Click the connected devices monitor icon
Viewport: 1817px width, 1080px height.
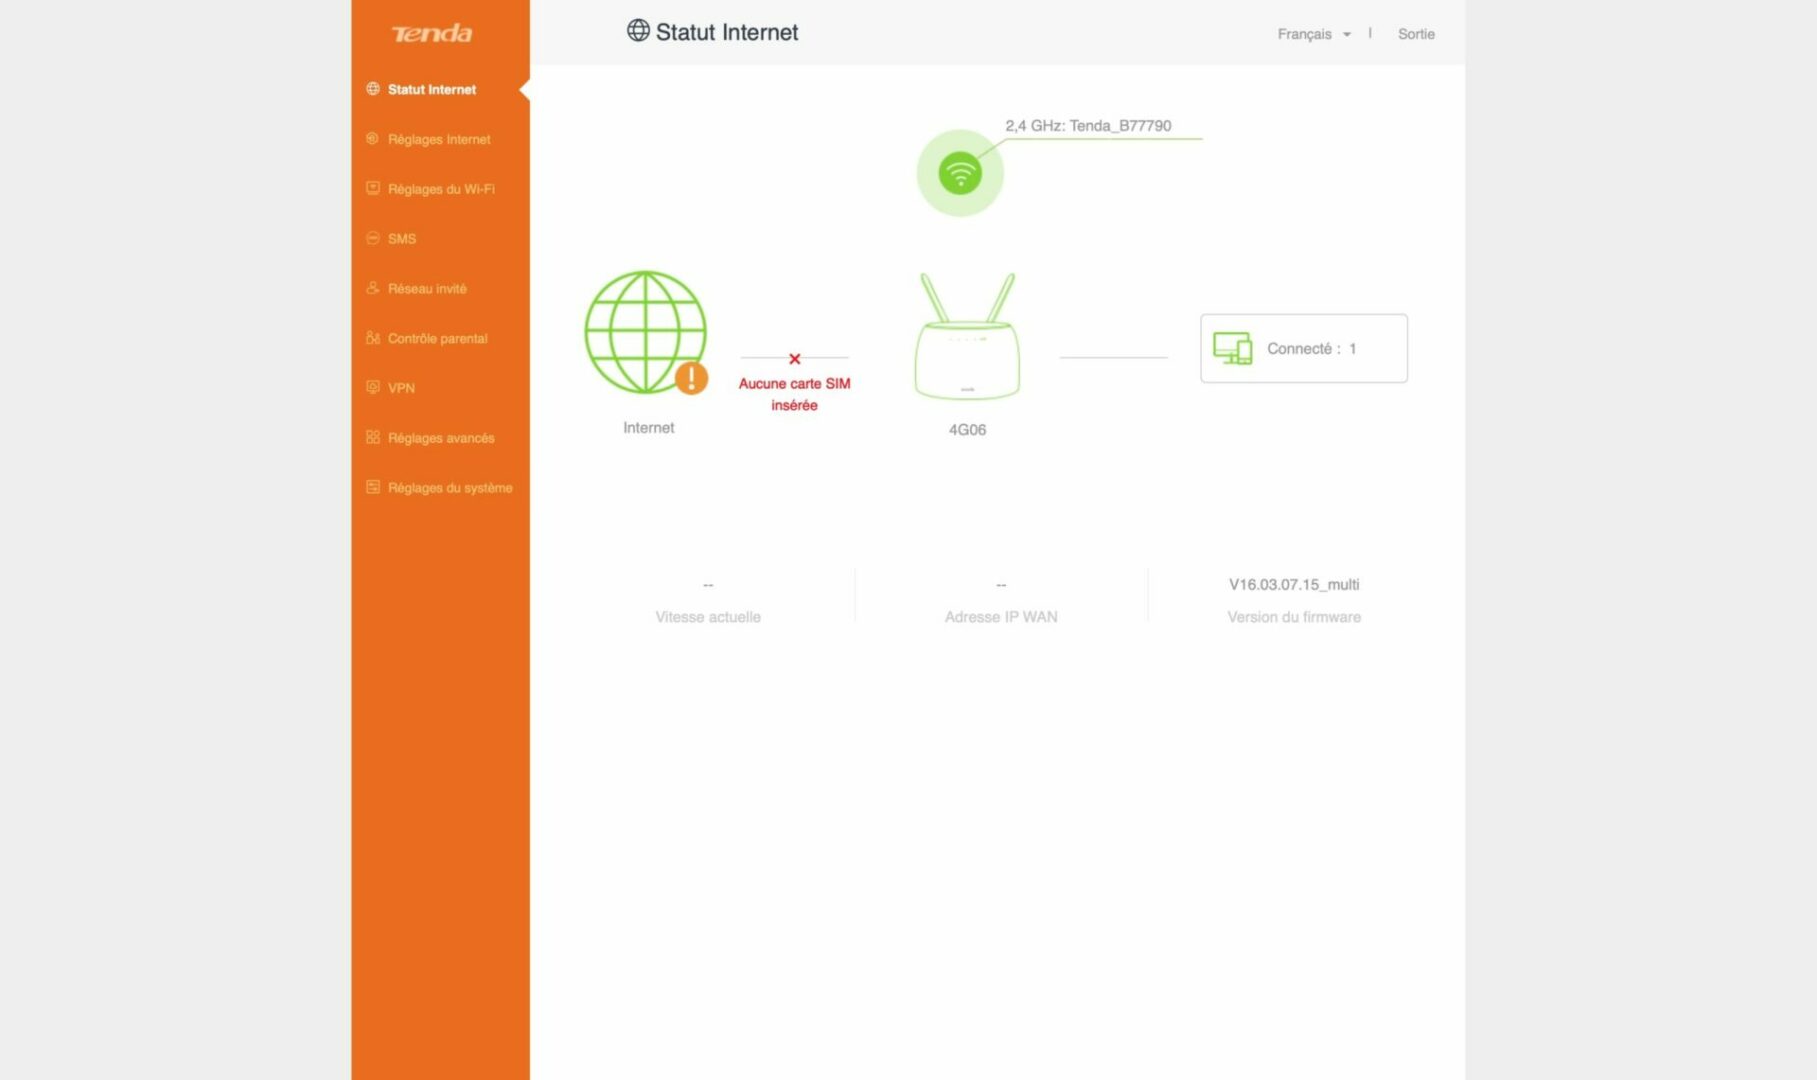[1231, 348]
